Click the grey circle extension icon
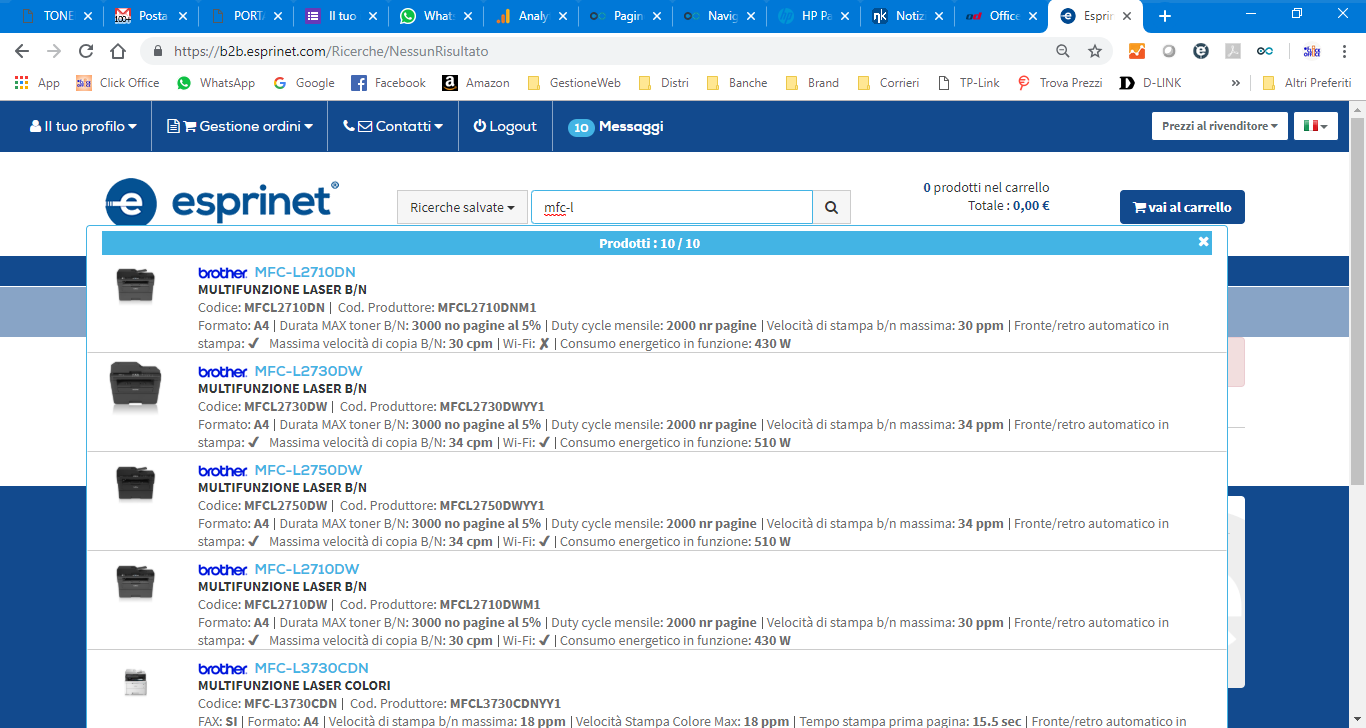The height and width of the screenshot is (728, 1366). (1169, 51)
